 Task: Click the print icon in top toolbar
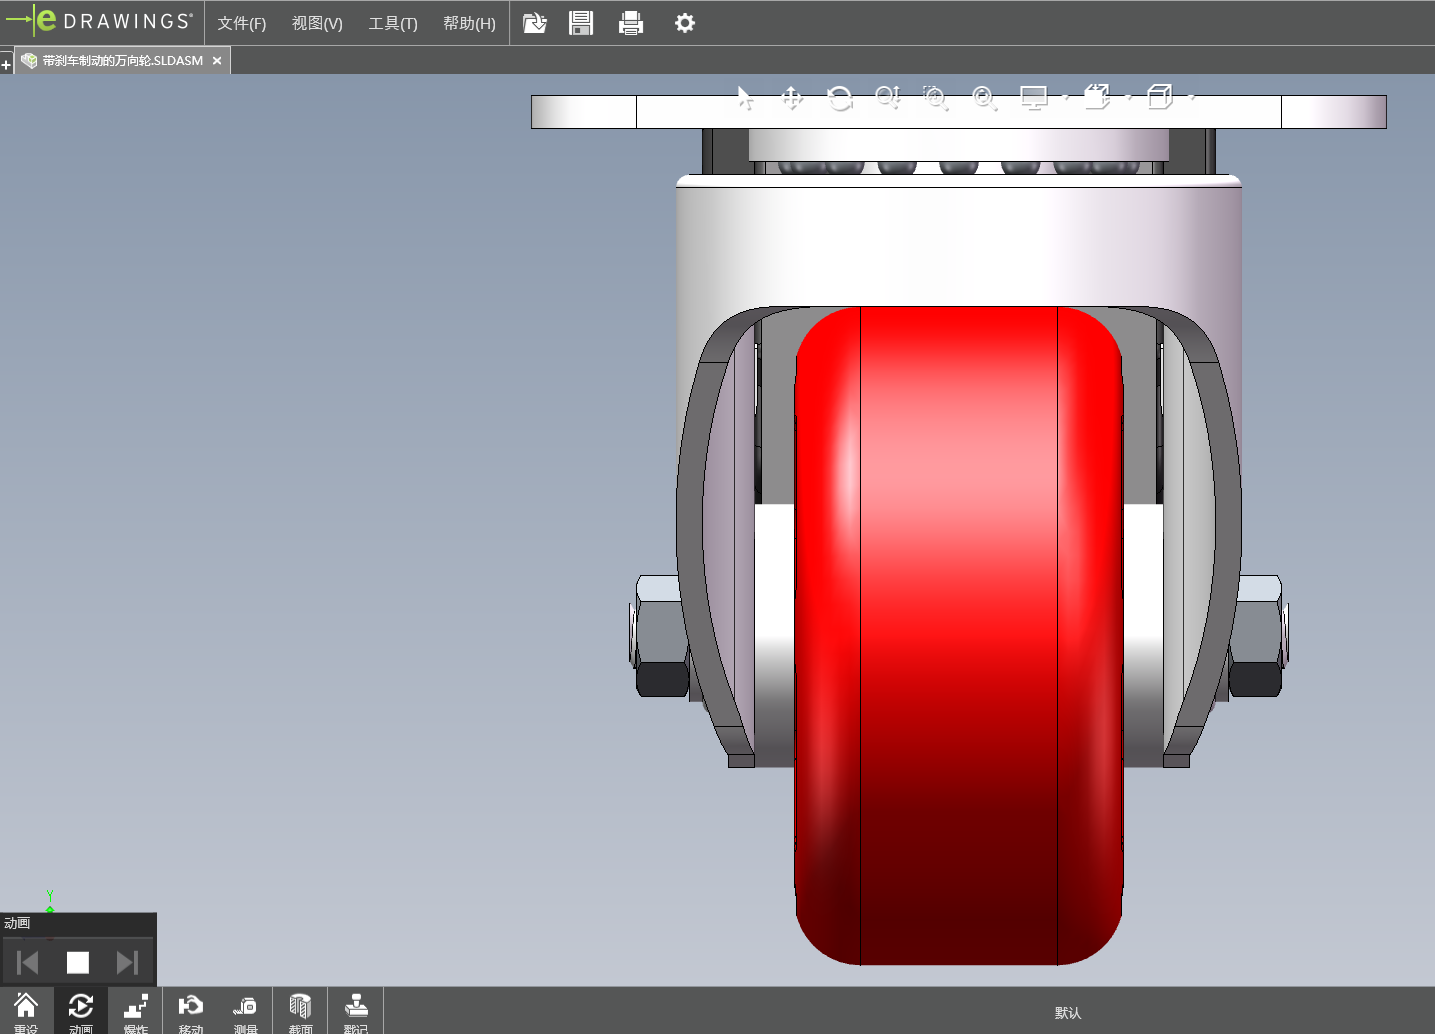click(x=630, y=23)
